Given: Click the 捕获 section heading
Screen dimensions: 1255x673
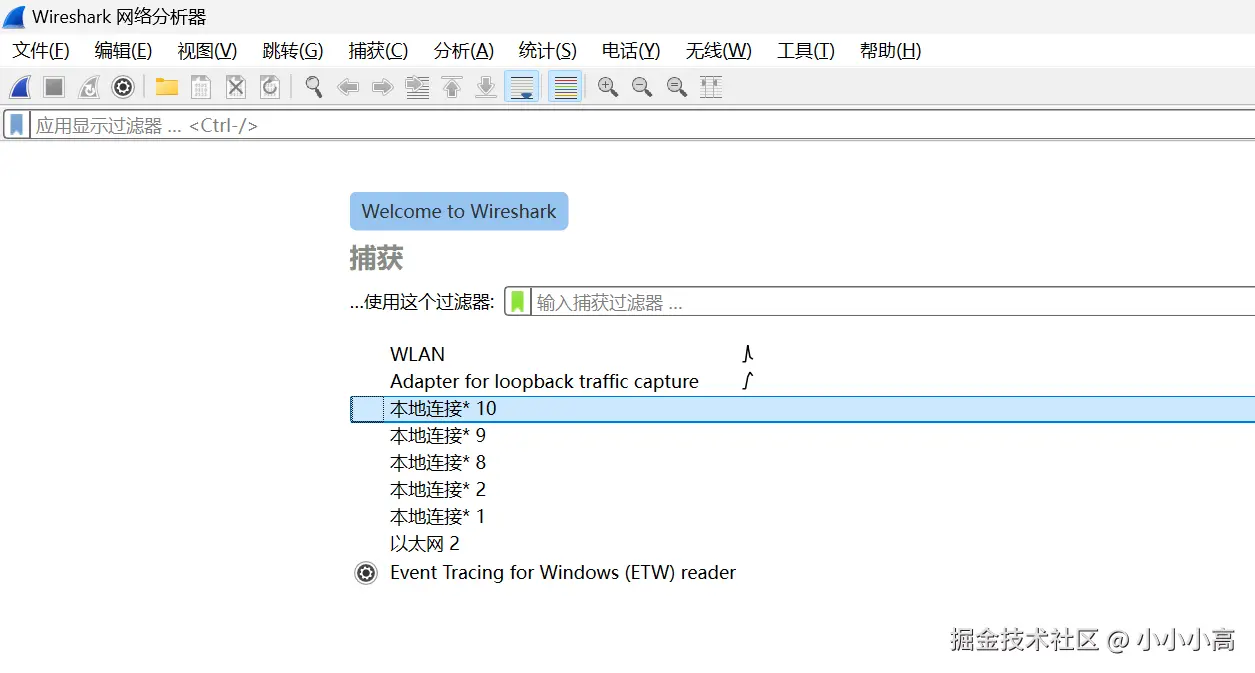Looking at the screenshot, I should click(376, 258).
